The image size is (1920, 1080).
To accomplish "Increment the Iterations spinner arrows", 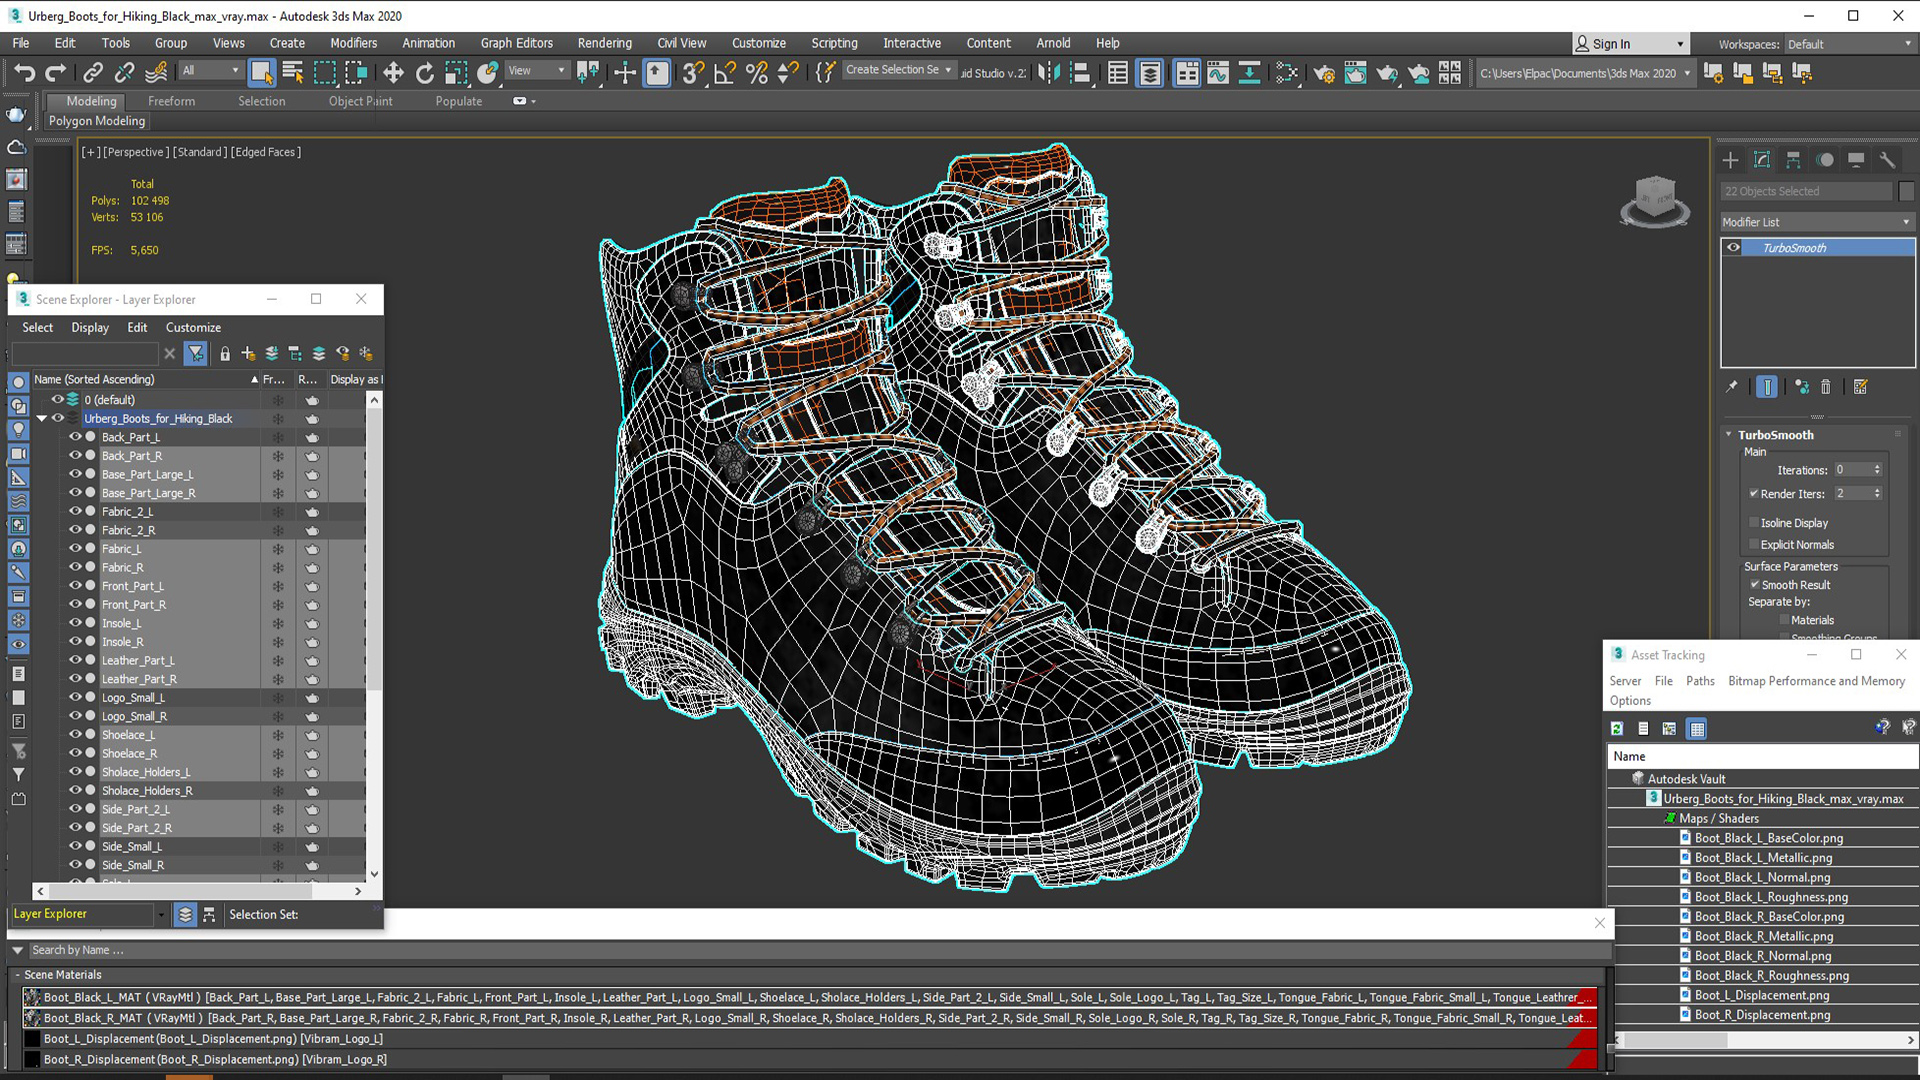I will (1877, 469).
